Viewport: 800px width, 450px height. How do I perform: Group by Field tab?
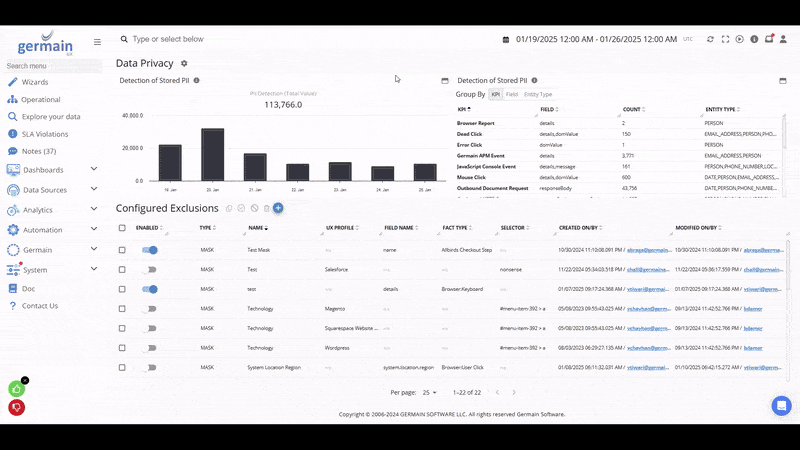(x=512, y=94)
